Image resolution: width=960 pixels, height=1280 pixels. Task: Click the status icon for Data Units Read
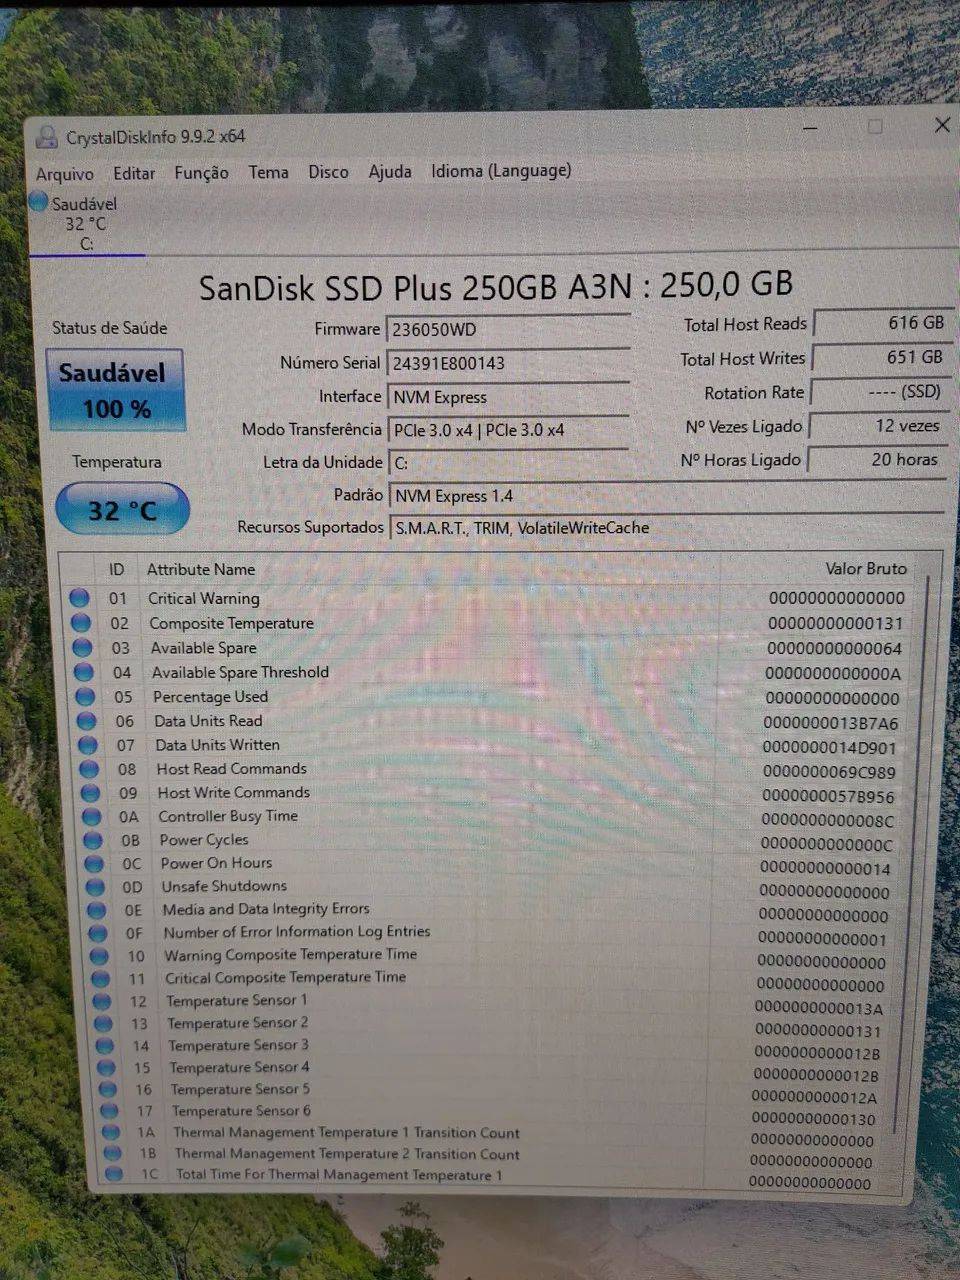86,721
